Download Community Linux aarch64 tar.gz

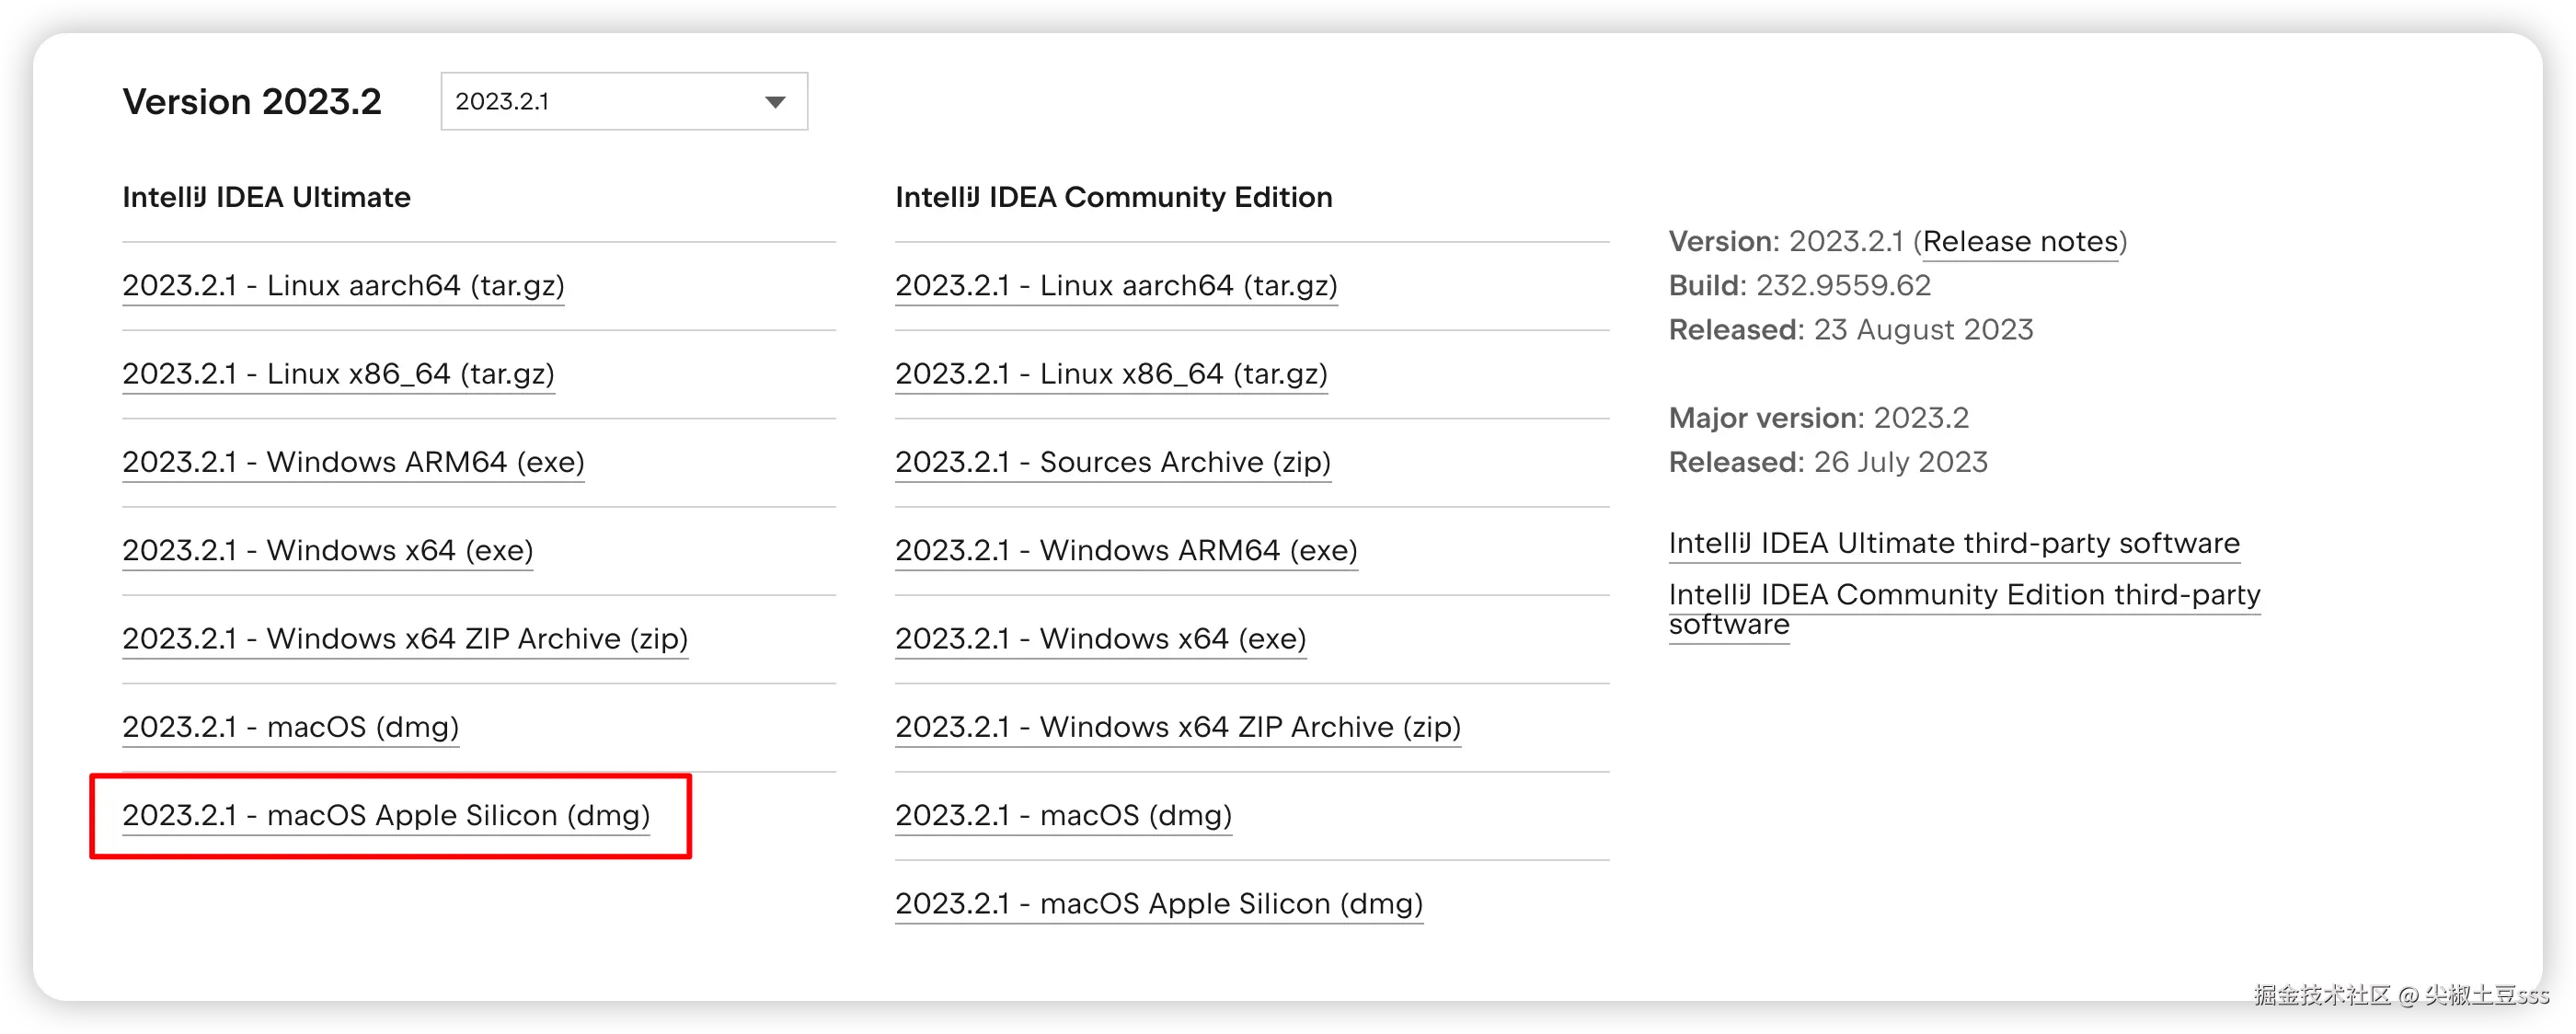[1116, 285]
